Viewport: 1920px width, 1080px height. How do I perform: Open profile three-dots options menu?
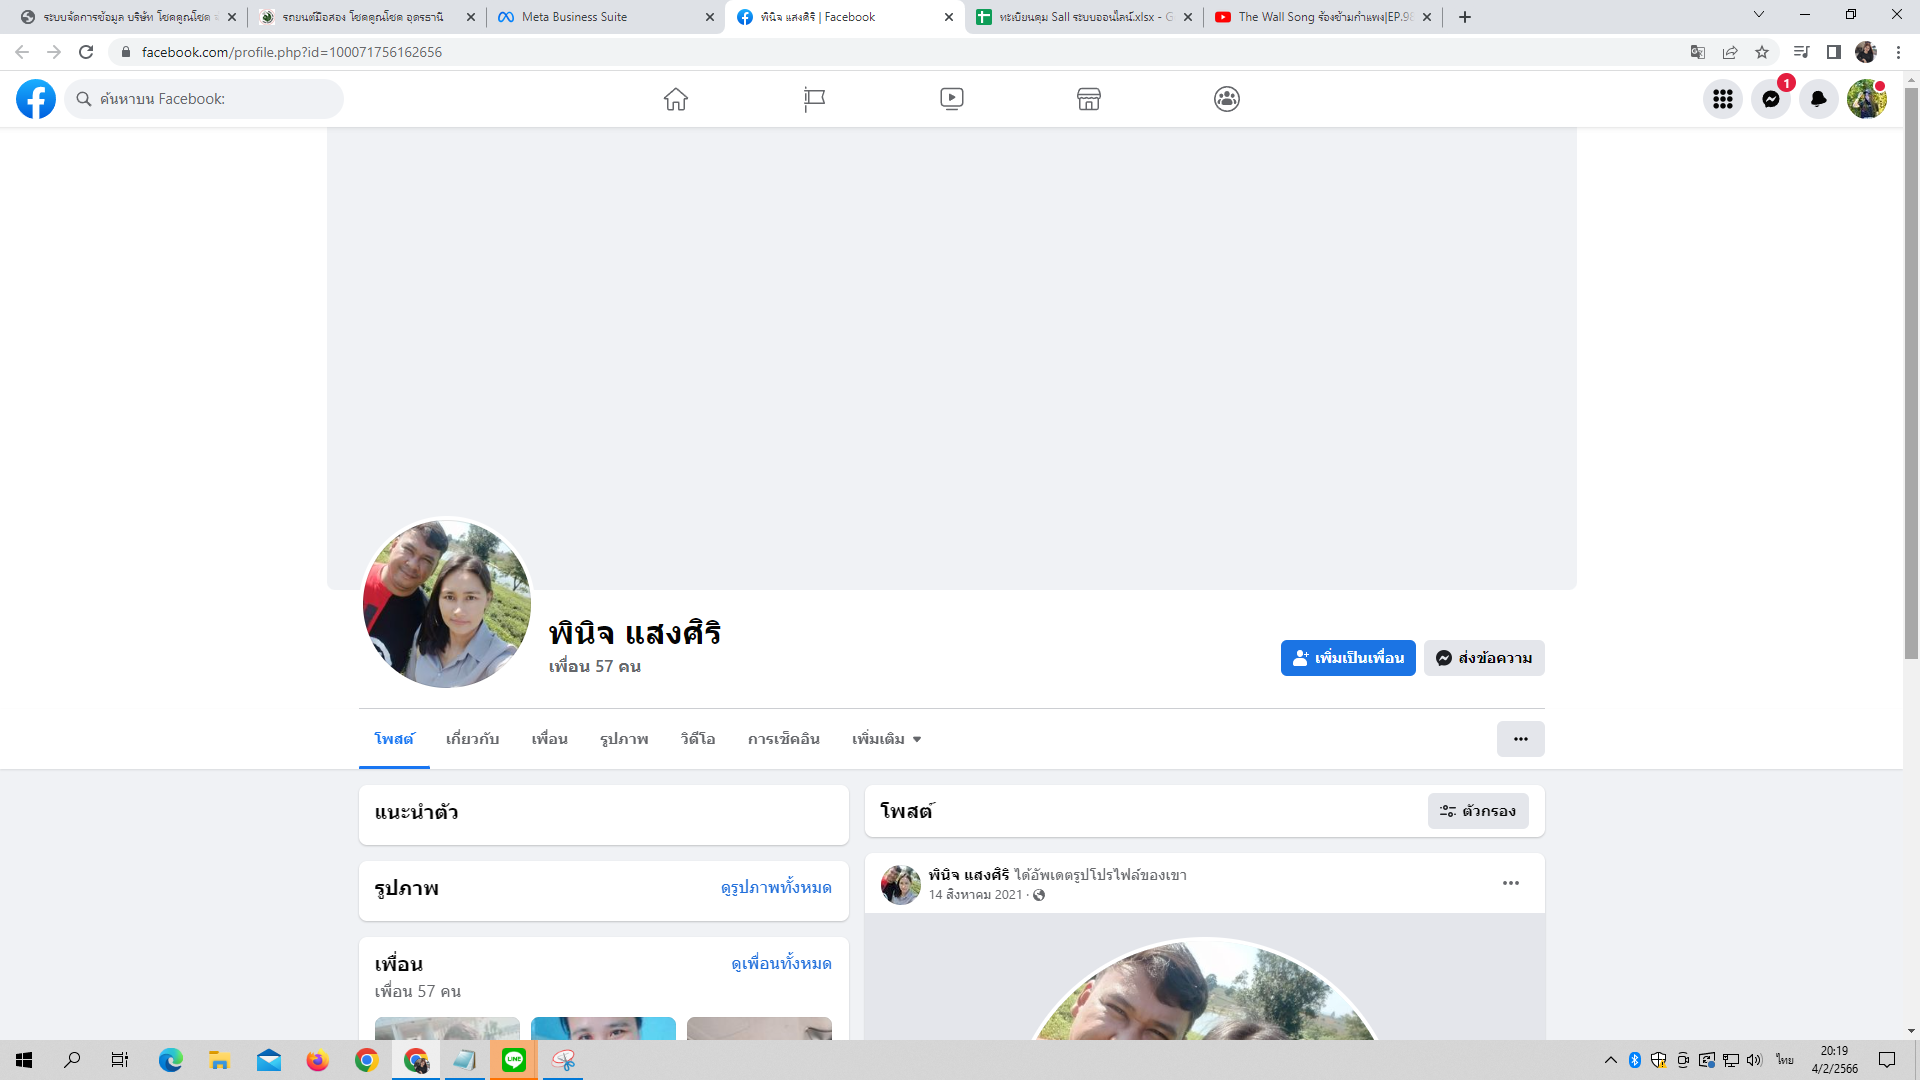pyautogui.click(x=1520, y=739)
